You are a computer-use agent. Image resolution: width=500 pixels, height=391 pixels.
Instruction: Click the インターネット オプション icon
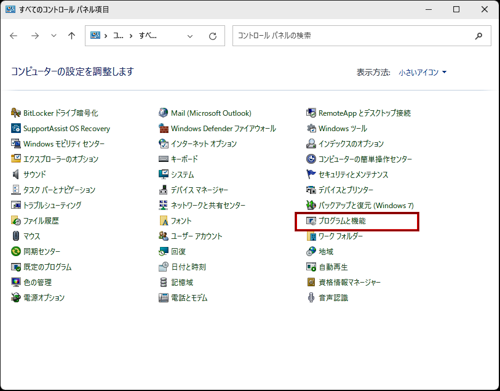pyautogui.click(x=163, y=144)
